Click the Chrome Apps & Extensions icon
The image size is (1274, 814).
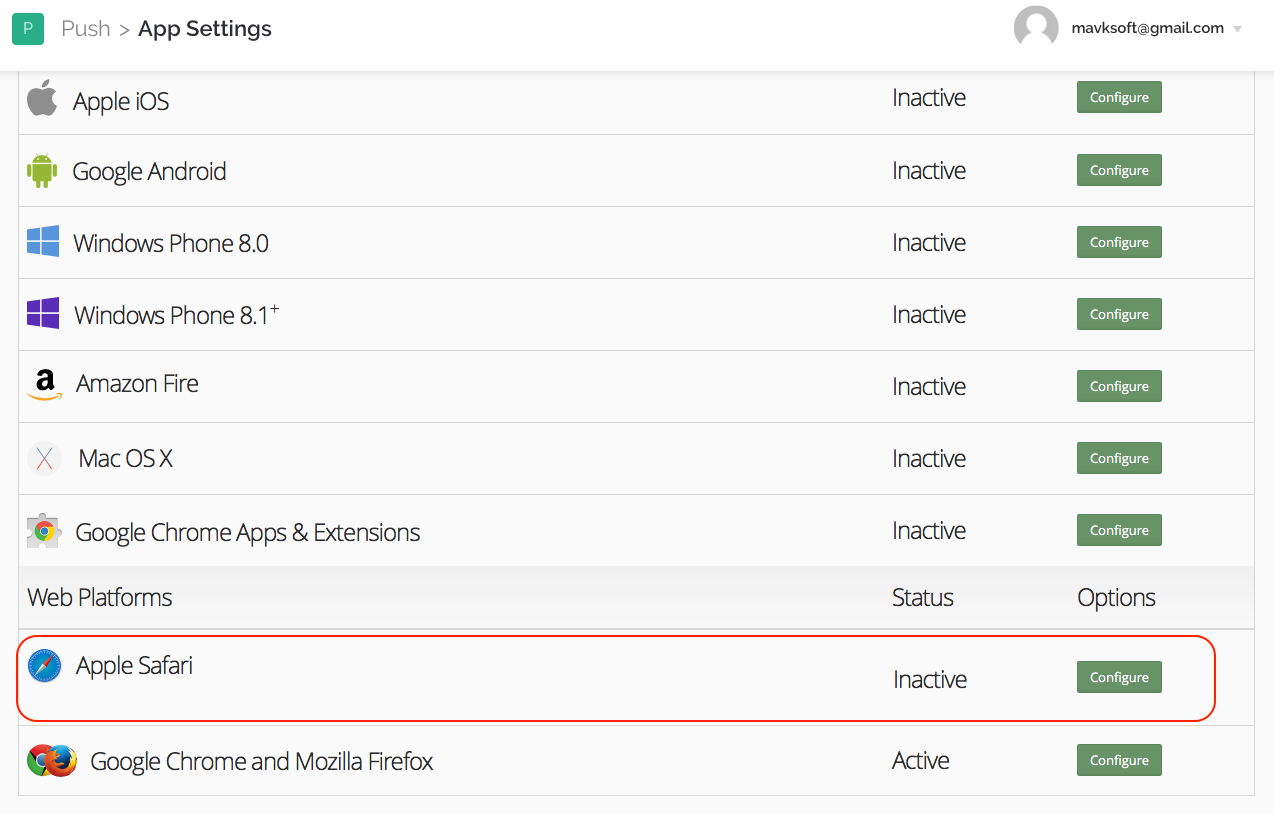point(44,531)
